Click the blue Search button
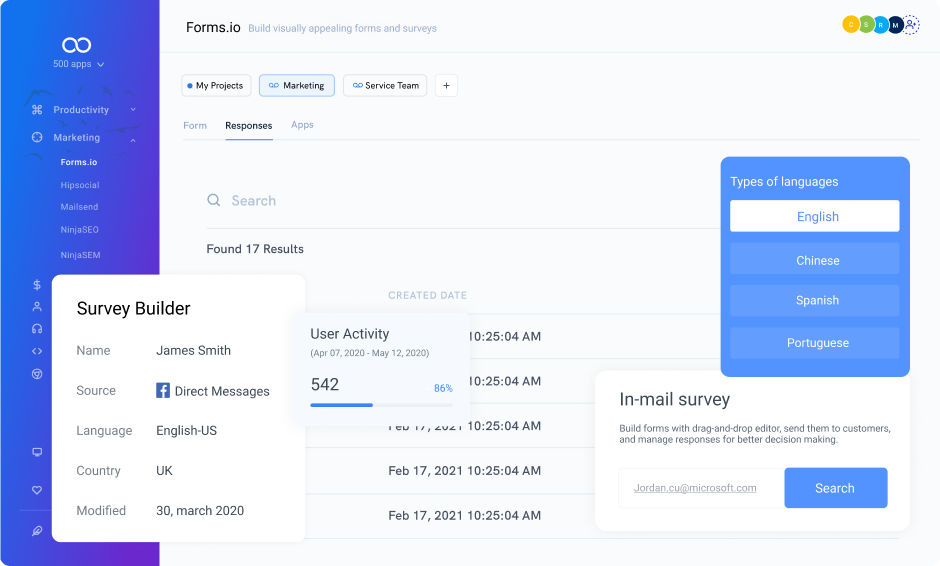This screenshot has width=940, height=566. click(x=836, y=488)
